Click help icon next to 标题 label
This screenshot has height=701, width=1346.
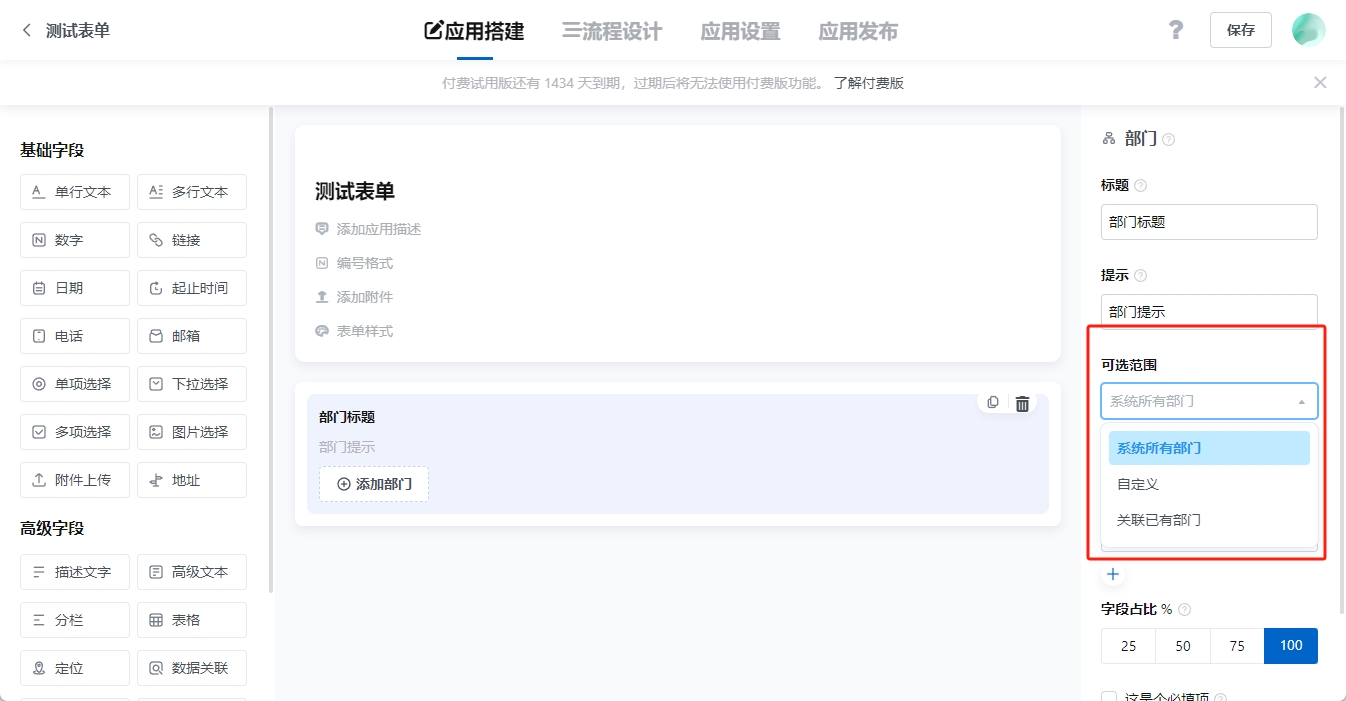(x=1141, y=186)
